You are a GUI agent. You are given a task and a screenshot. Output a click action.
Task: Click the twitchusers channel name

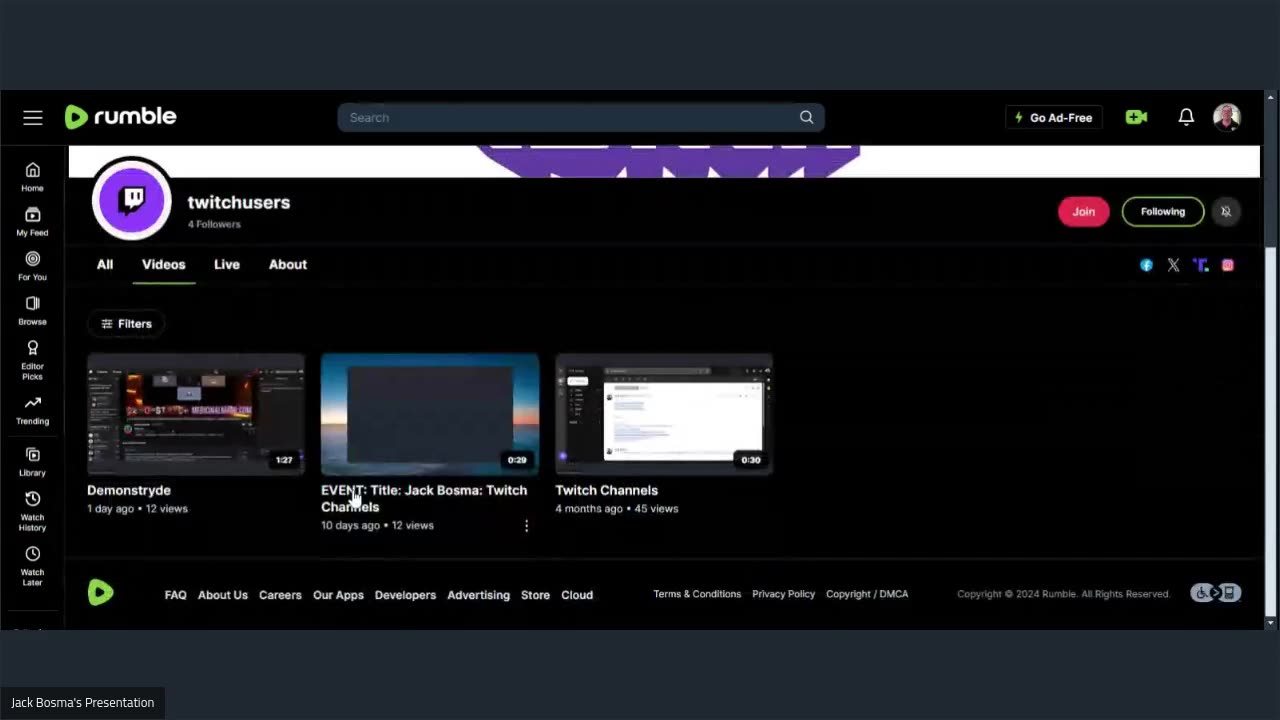tap(239, 202)
